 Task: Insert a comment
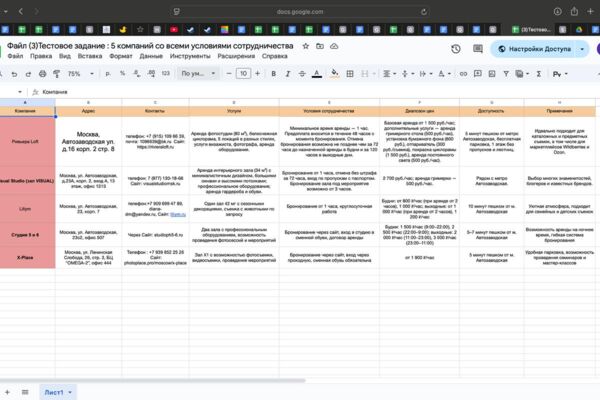tap(478, 74)
